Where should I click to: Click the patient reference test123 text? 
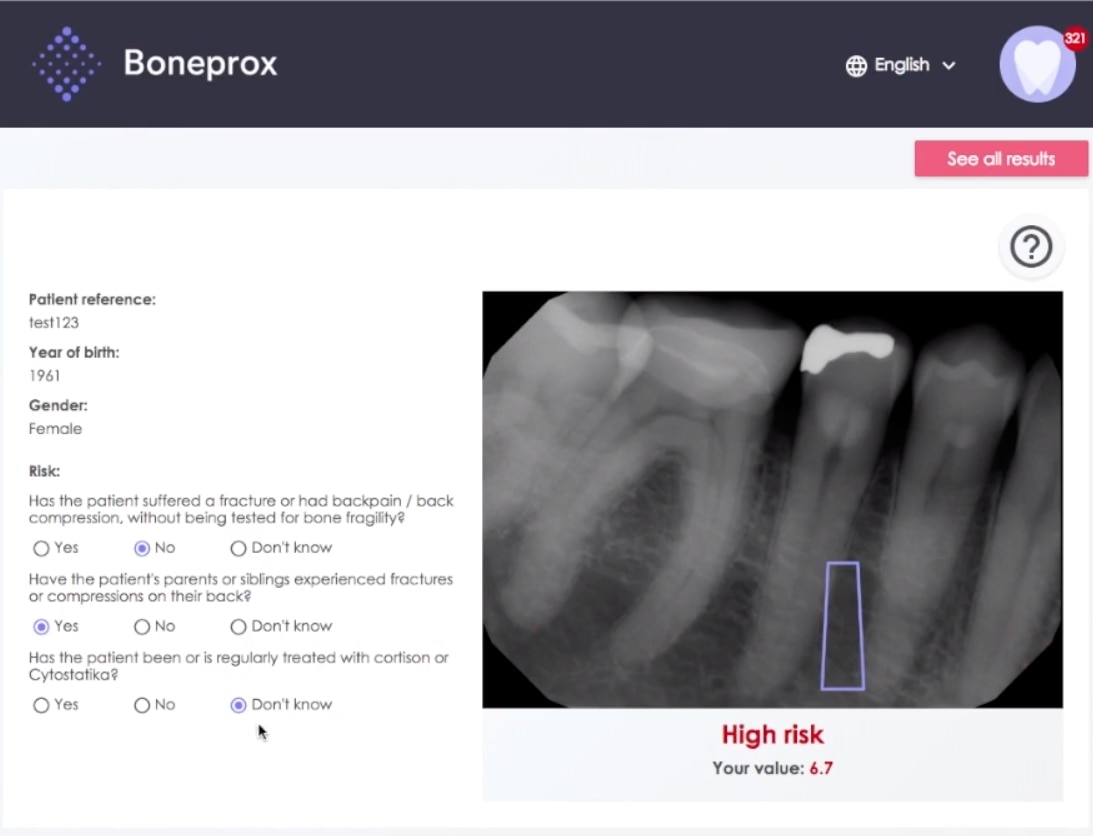click(53, 322)
